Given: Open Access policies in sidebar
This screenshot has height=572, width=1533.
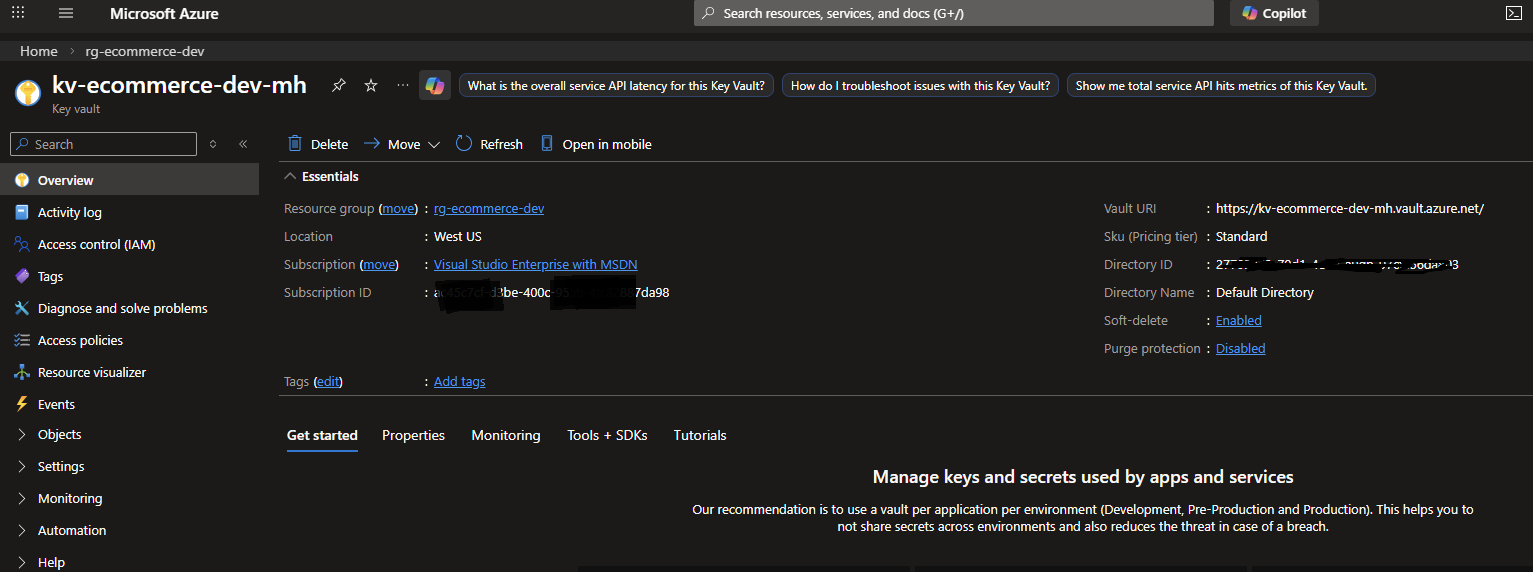Looking at the screenshot, I should pos(80,341).
